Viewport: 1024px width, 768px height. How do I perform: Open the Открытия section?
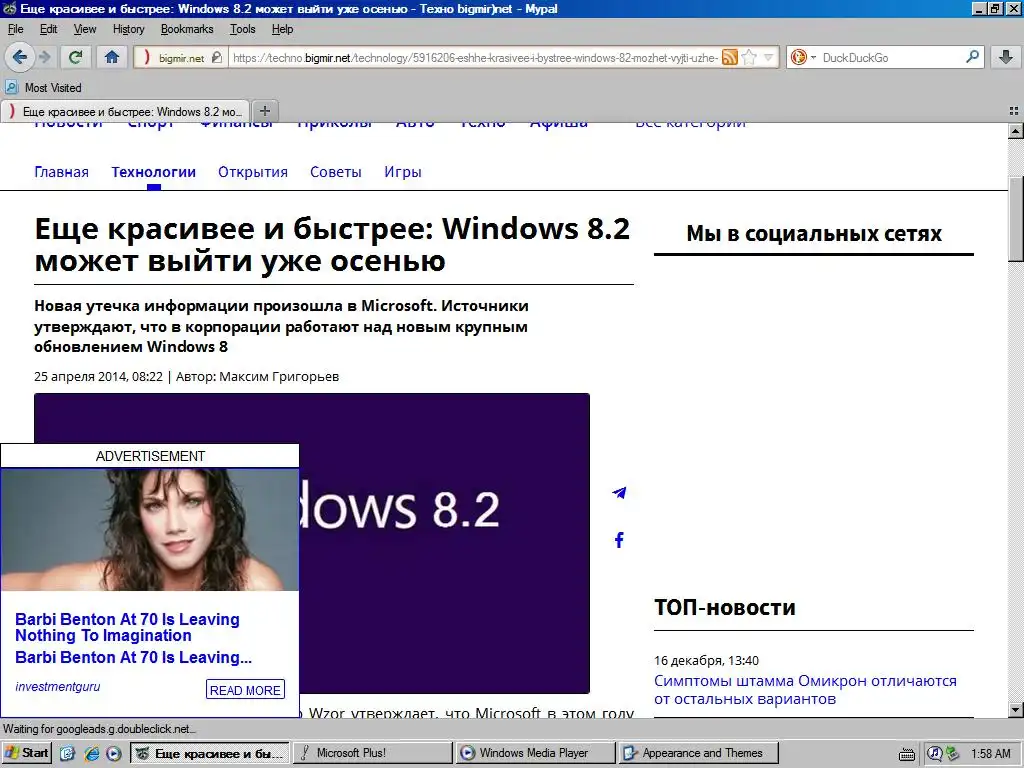pos(253,172)
